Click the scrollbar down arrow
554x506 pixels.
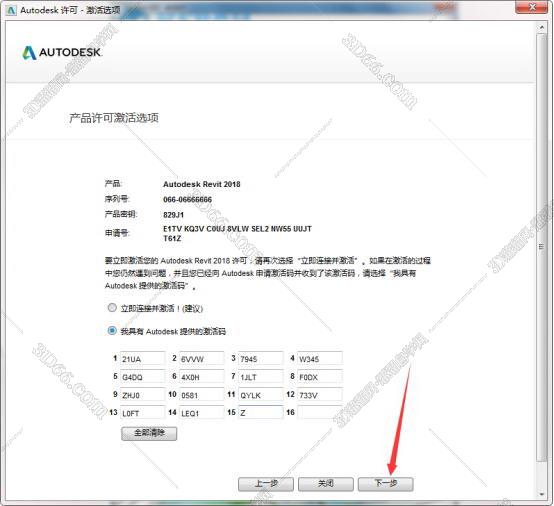click(541, 494)
